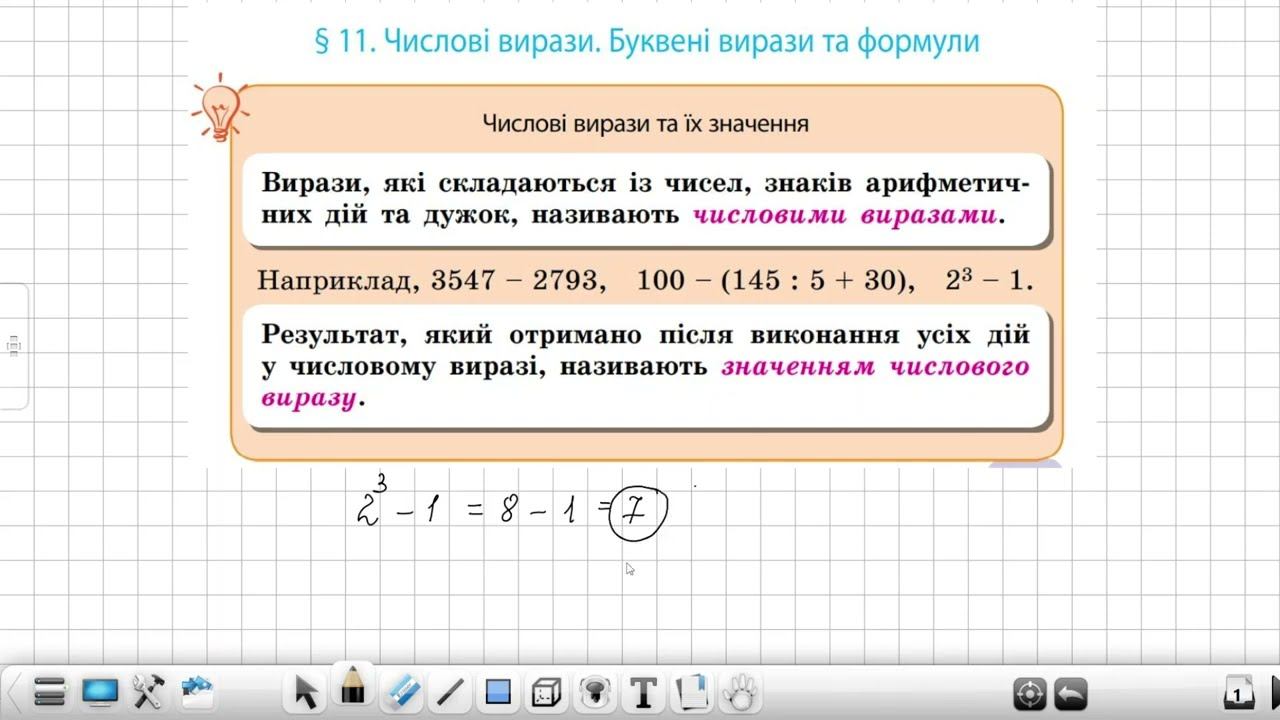Image resolution: width=1280 pixels, height=720 pixels.
Task: Click handwritten '8 − 1' expression
Action: pyautogui.click(x=538, y=511)
